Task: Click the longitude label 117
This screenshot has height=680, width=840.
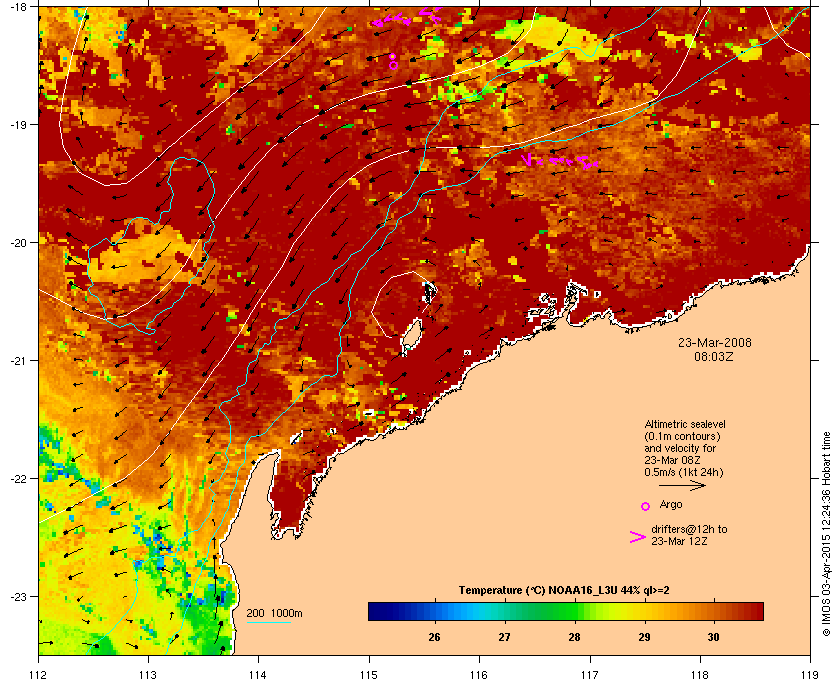Action: tap(590, 674)
